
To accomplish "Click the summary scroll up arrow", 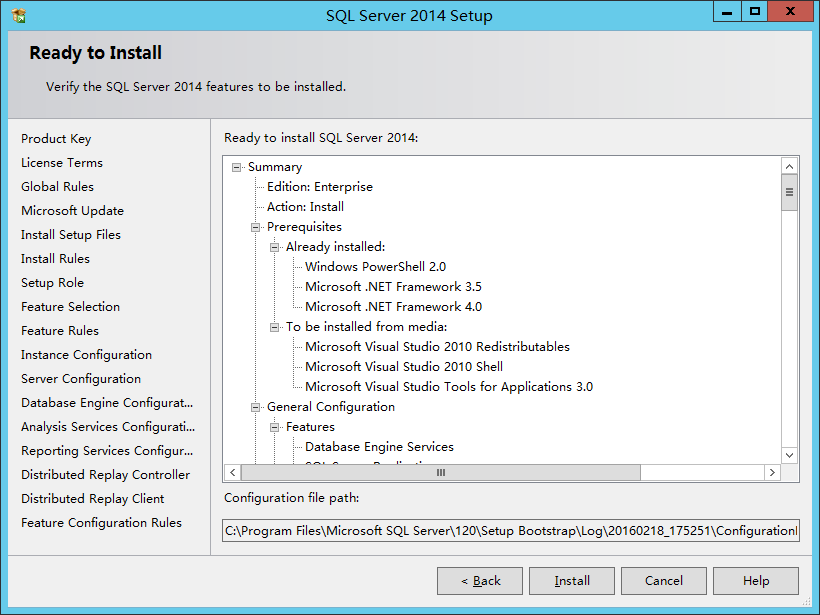I will [789, 166].
